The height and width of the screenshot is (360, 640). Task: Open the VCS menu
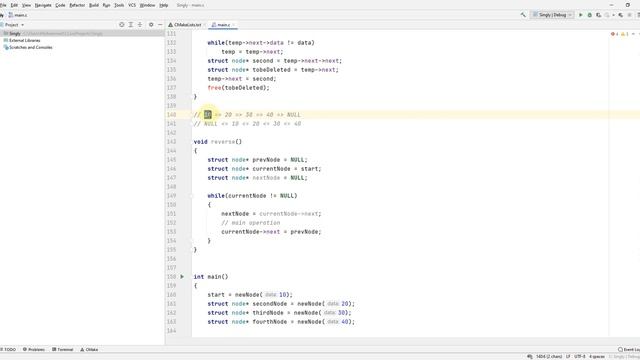point(132,5)
